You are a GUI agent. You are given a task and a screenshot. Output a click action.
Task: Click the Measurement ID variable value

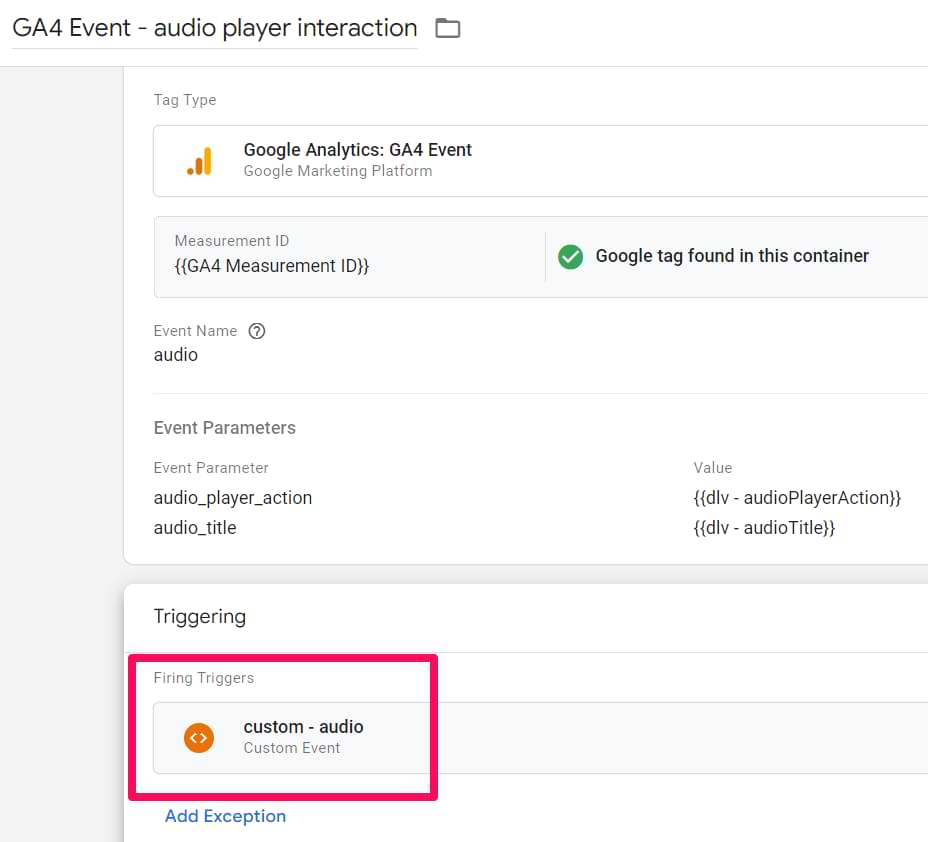pos(272,266)
